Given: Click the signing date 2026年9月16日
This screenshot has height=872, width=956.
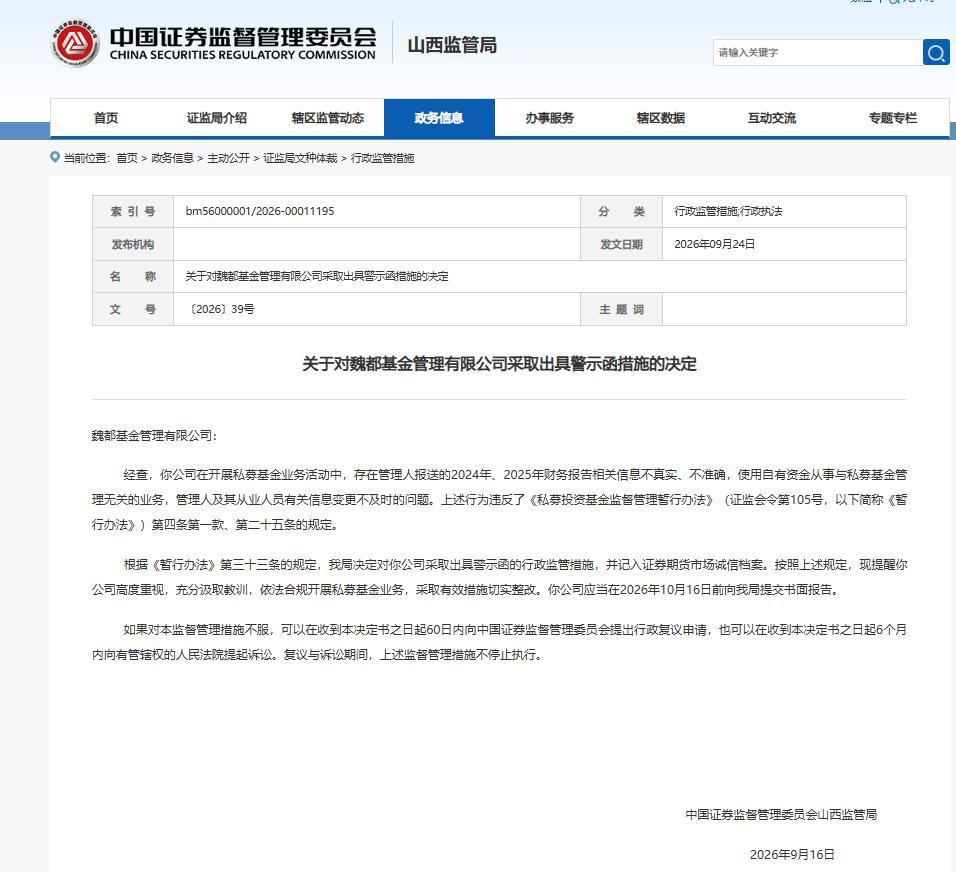Looking at the screenshot, I should point(792,854).
